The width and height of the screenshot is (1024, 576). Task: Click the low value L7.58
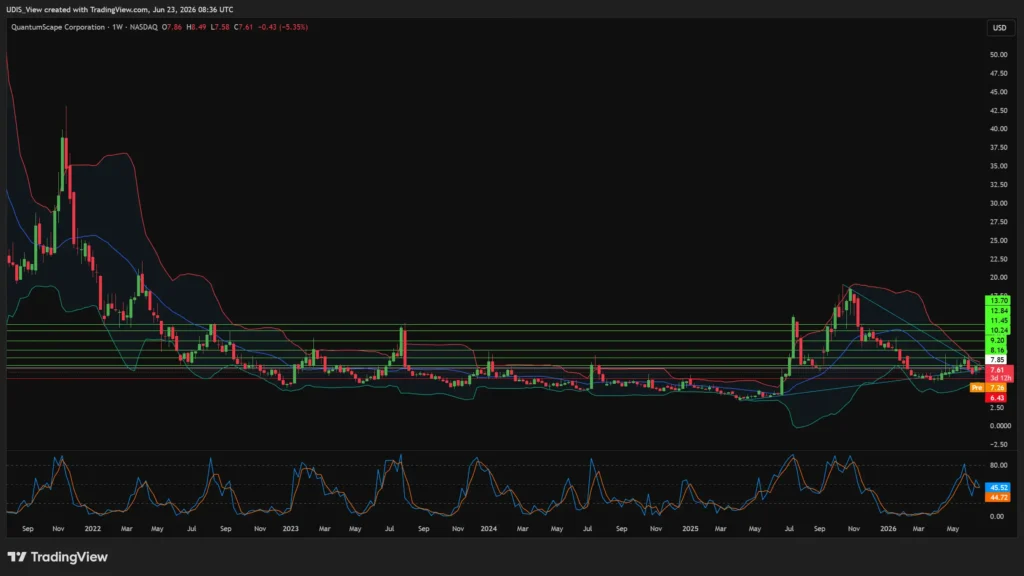point(219,27)
